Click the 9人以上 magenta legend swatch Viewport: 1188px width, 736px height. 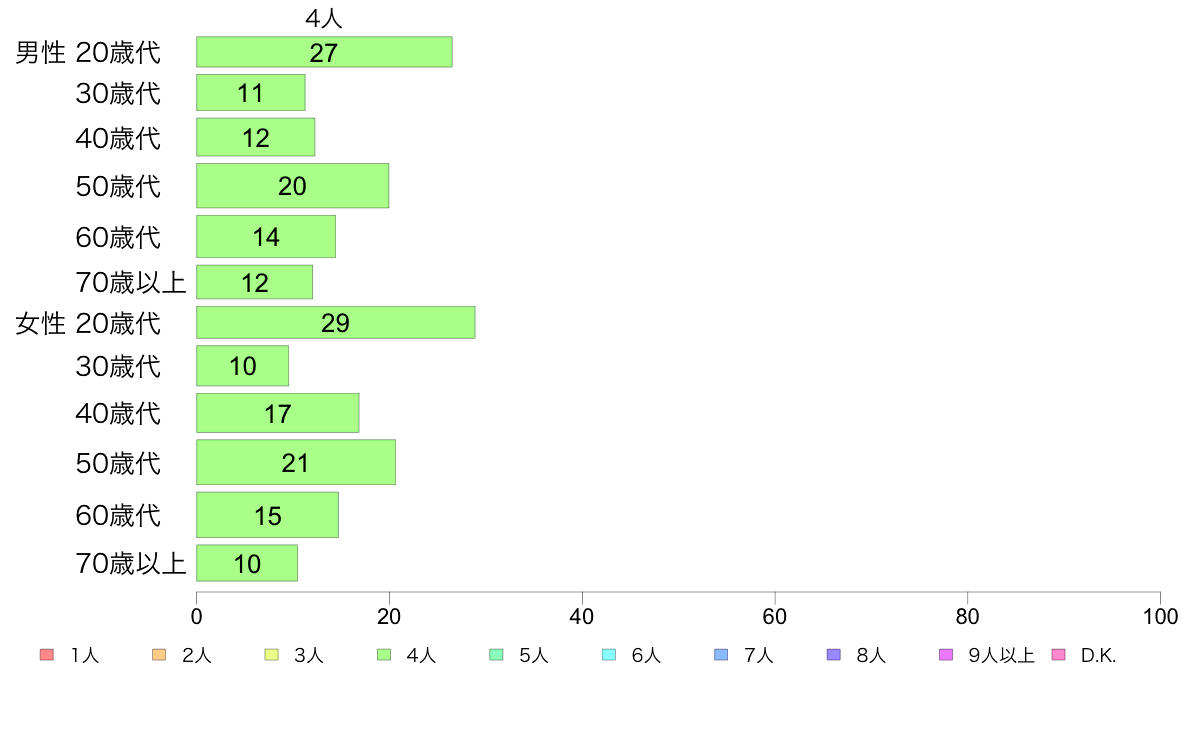(x=946, y=655)
